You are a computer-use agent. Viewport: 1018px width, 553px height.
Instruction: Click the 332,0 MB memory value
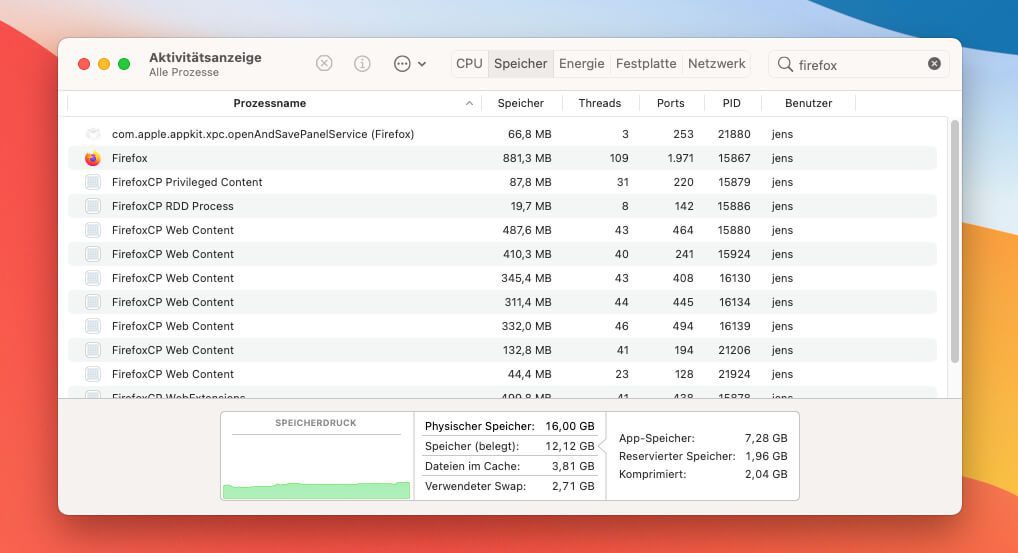[526, 326]
